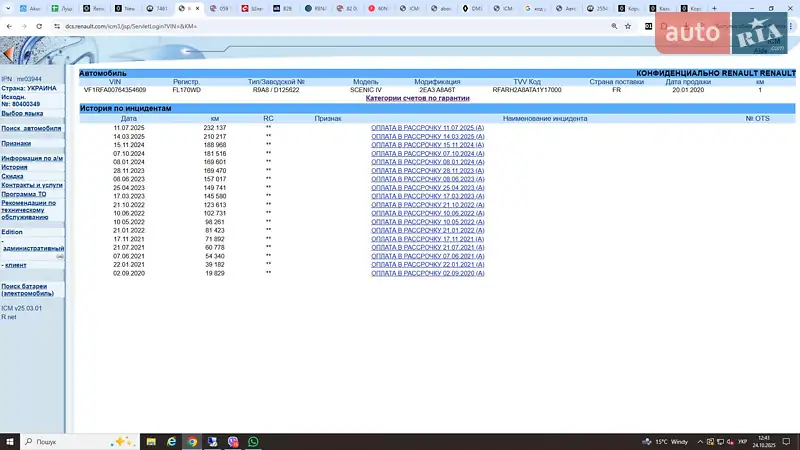Go to Контракты и услуги section
The image size is (800, 450).
point(32,185)
